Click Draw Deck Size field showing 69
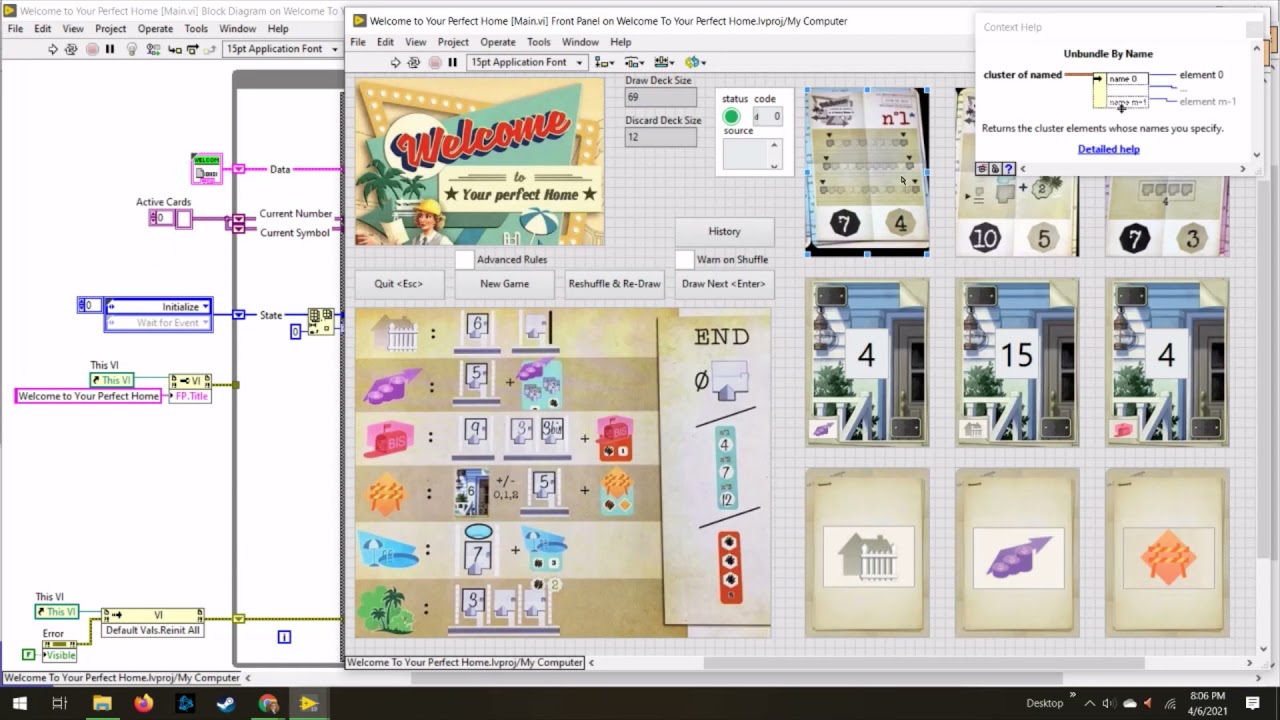 [661, 98]
